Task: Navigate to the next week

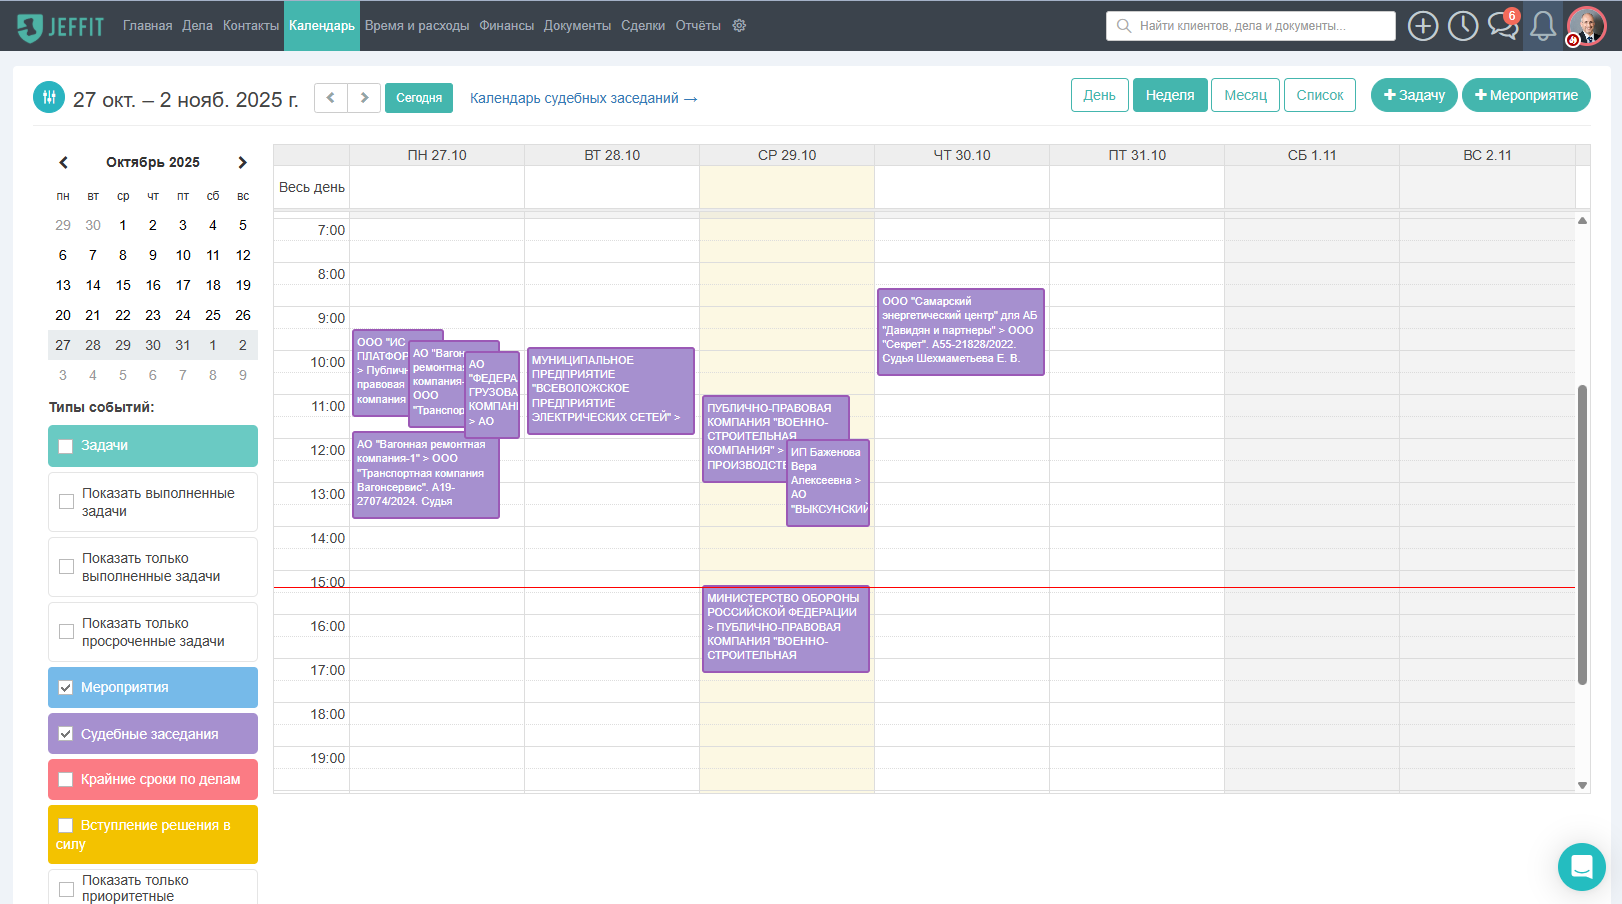Action: pos(364,98)
